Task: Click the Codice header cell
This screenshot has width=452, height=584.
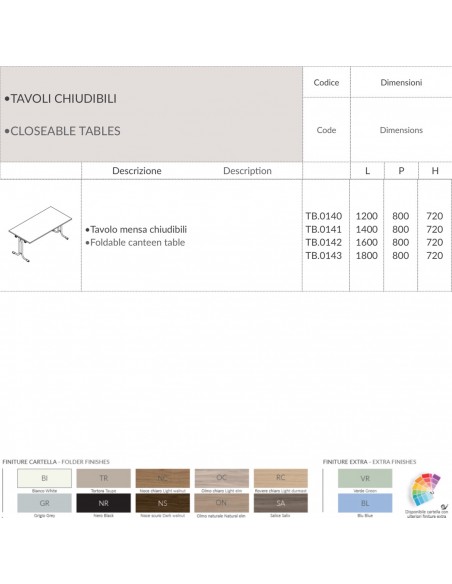Action: [x=326, y=82]
